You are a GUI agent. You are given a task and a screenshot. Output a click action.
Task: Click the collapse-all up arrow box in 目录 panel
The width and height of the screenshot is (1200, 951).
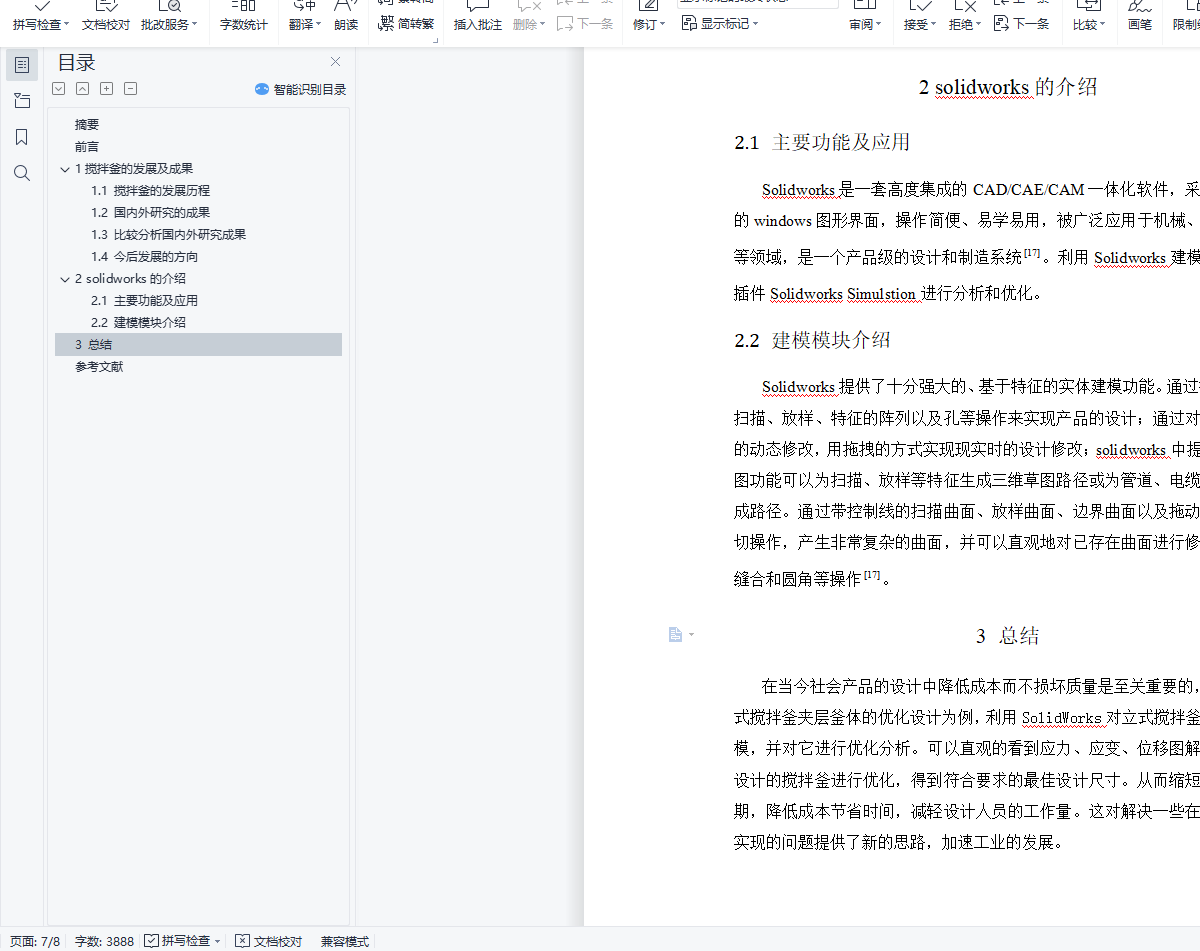tap(83, 89)
